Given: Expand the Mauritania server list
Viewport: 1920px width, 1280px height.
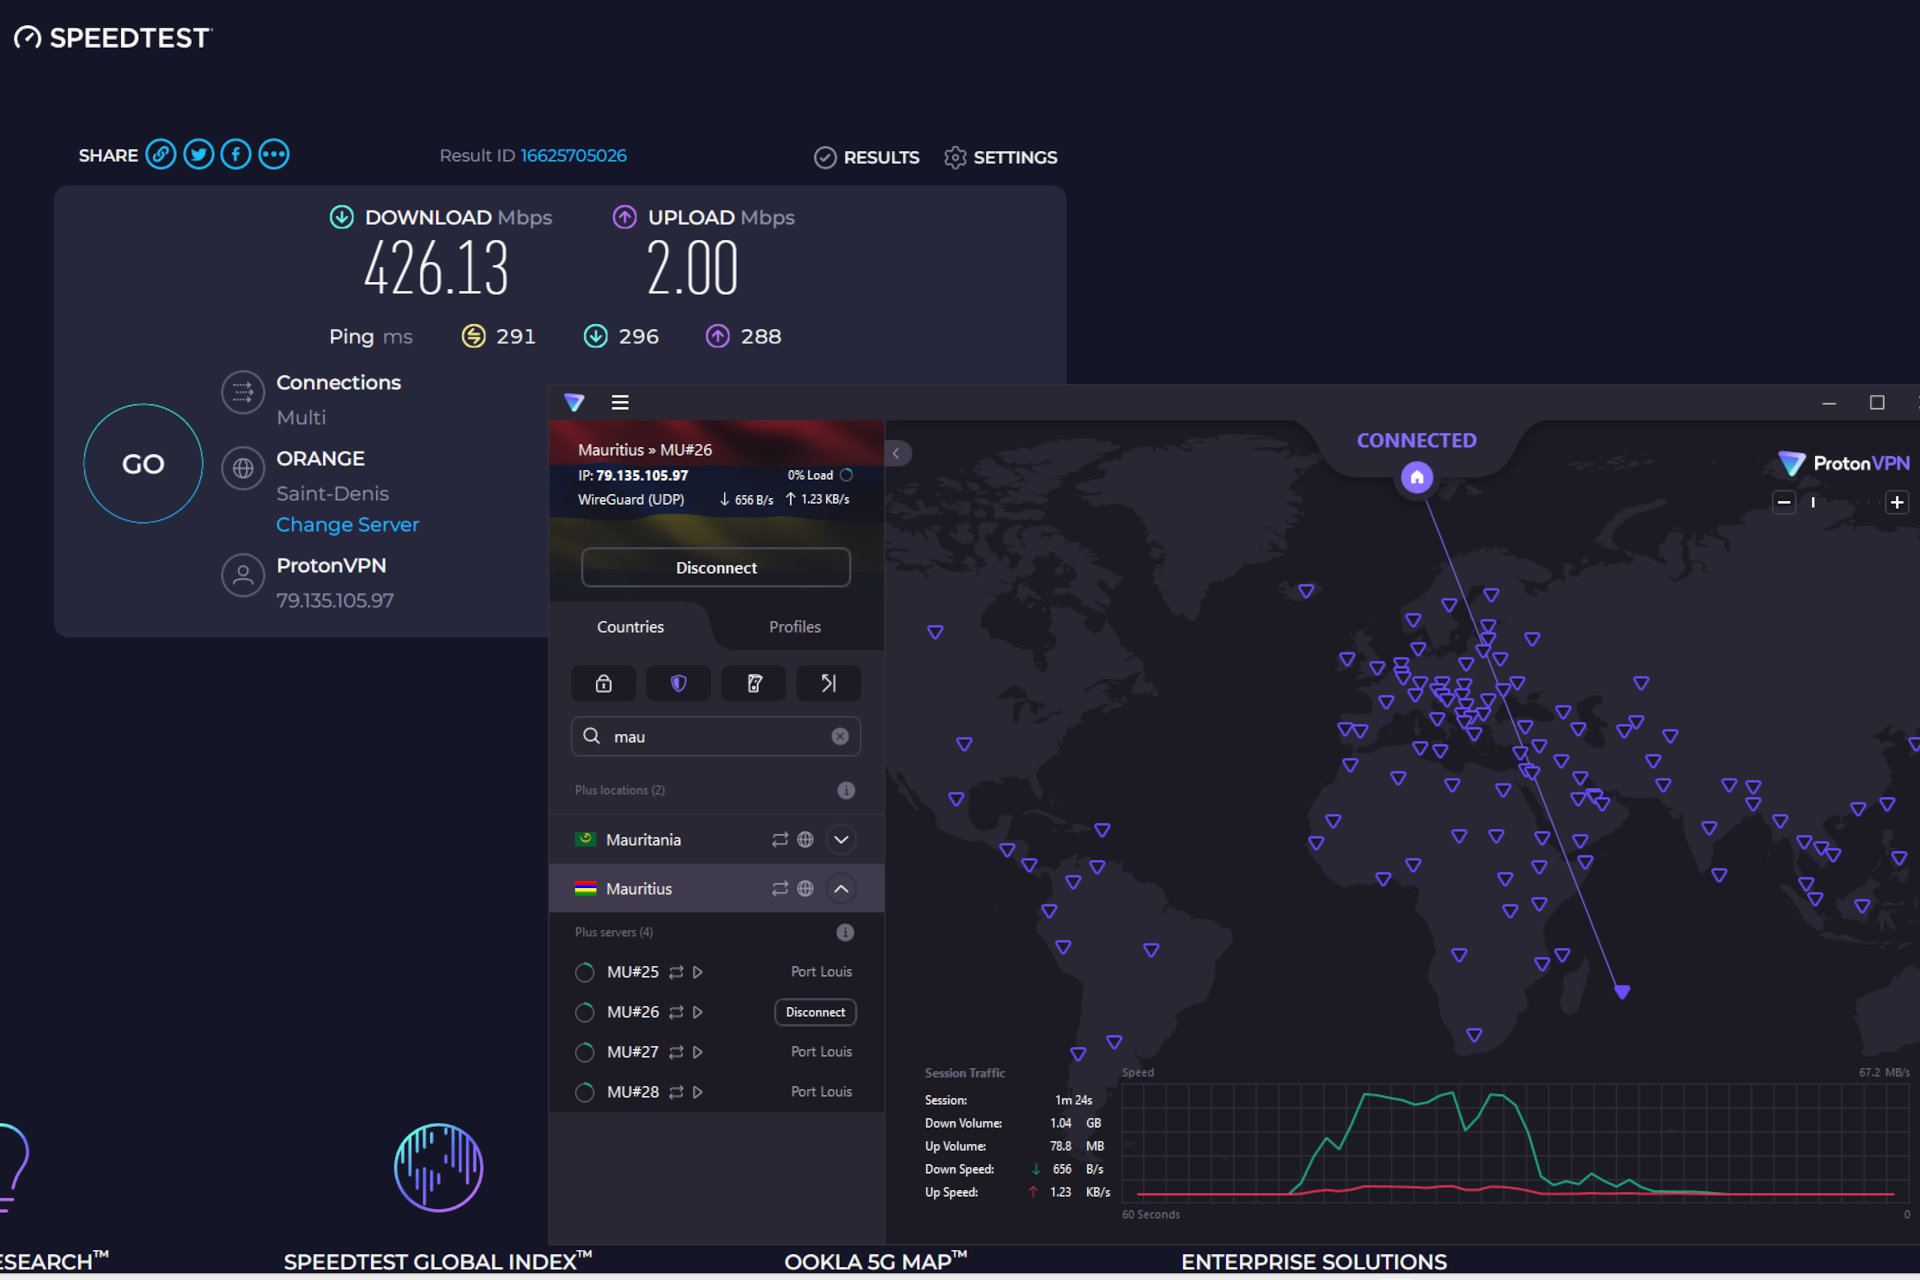Looking at the screenshot, I should [844, 839].
